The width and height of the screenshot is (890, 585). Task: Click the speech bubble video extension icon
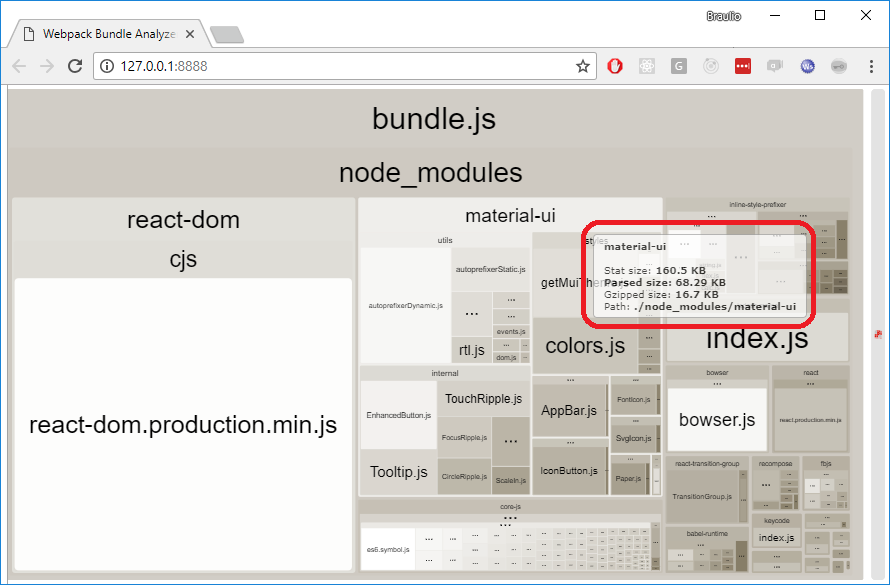coord(775,66)
